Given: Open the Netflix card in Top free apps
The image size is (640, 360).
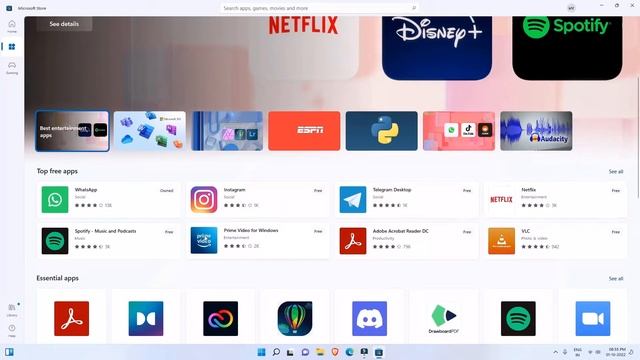Looking at the screenshot, I should pyautogui.click(x=555, y=200).
